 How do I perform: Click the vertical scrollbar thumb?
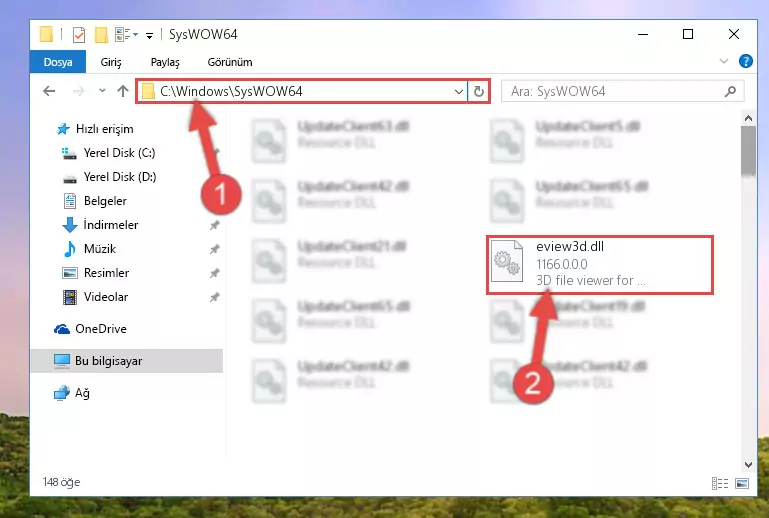(748, 150)
